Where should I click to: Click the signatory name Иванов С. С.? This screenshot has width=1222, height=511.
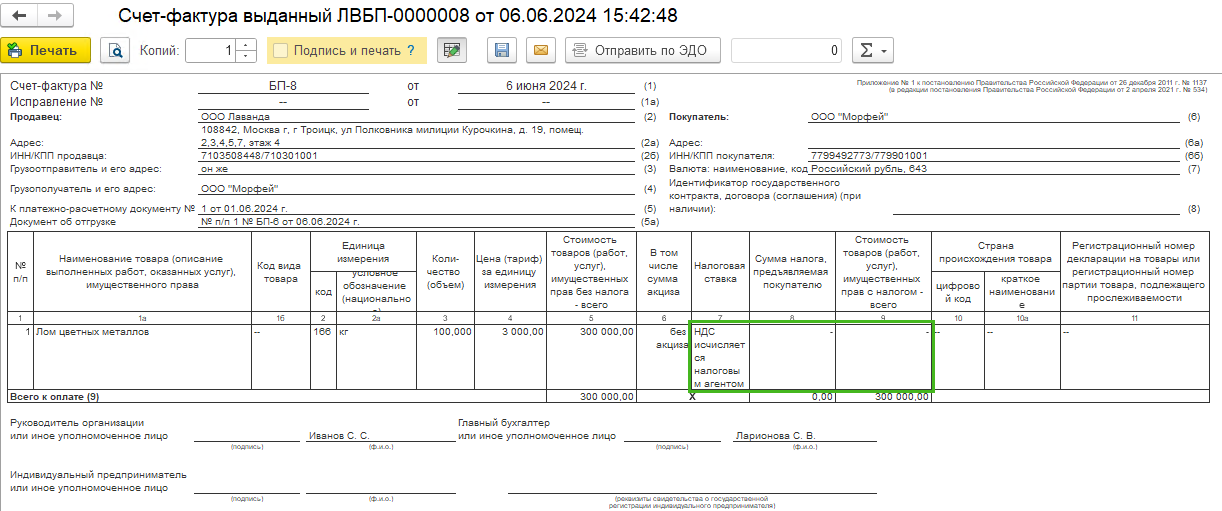coord(339,436)
